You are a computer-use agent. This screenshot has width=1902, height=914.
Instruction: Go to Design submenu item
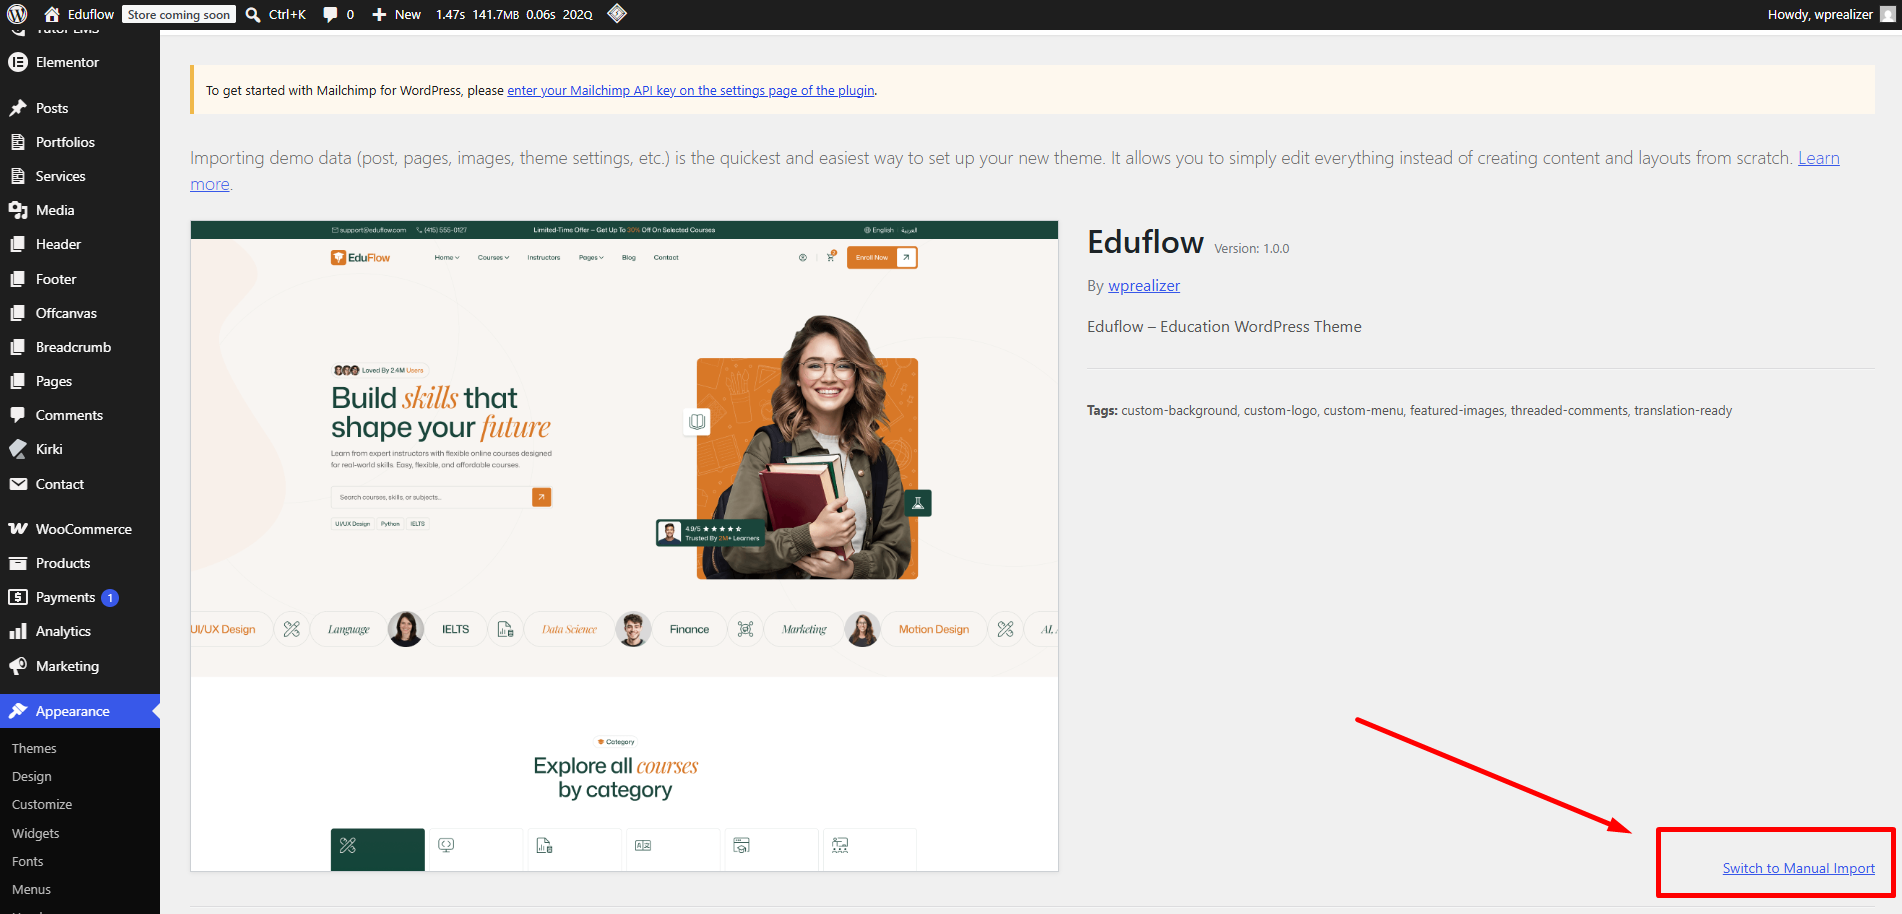[32, 776]
